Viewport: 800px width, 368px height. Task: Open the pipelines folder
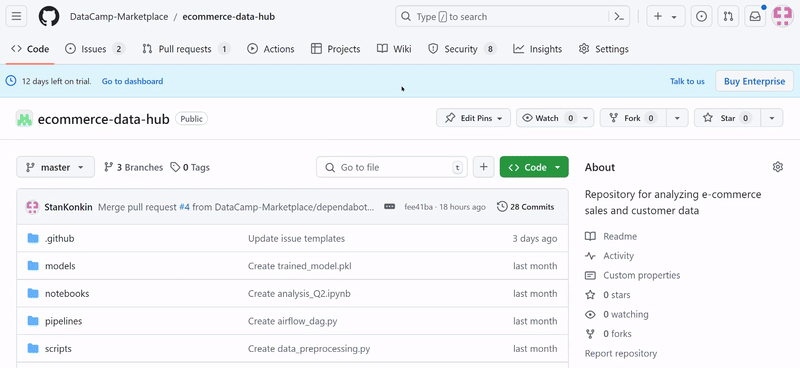click(63, 321)
